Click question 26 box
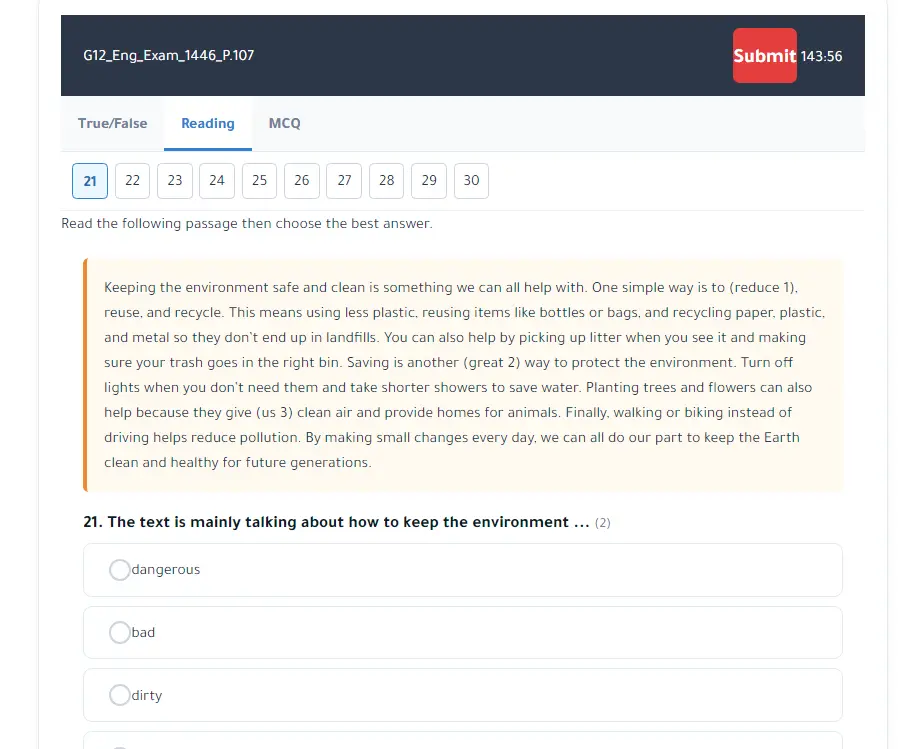The image size is (914, 749). 302,181
